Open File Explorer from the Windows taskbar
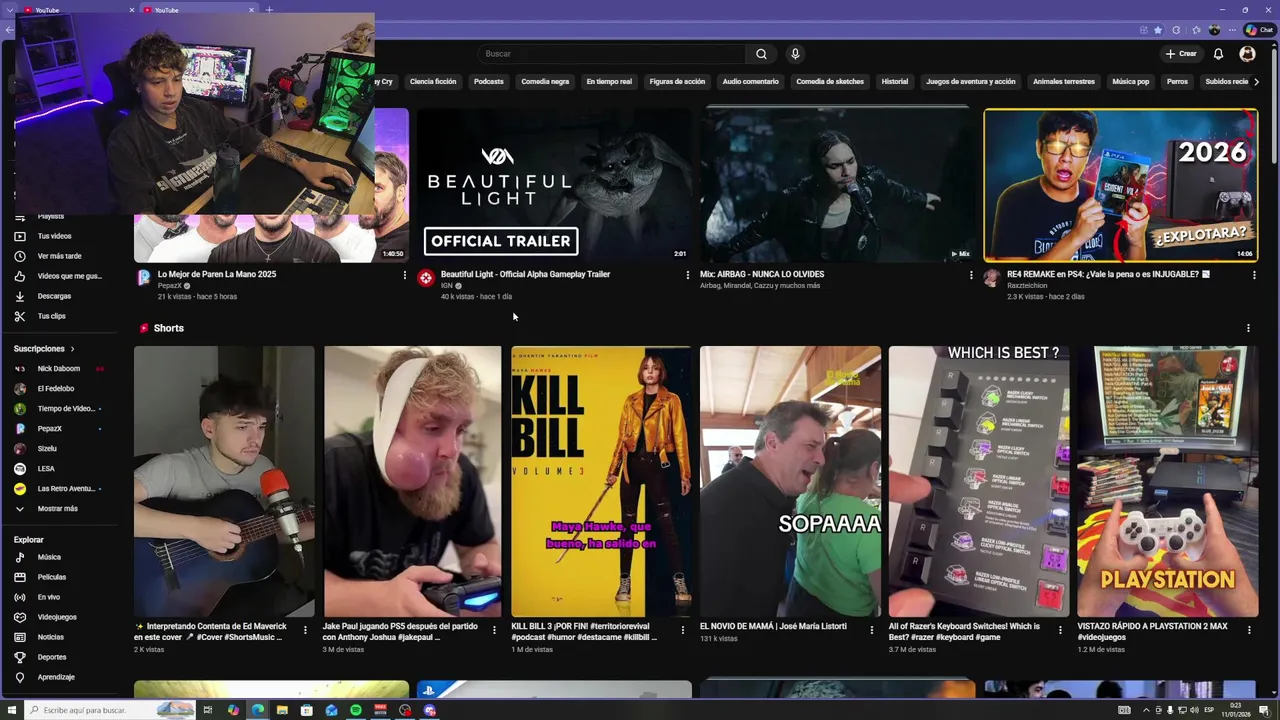This screenshot has height=720, width=1280. coord(282,710)
